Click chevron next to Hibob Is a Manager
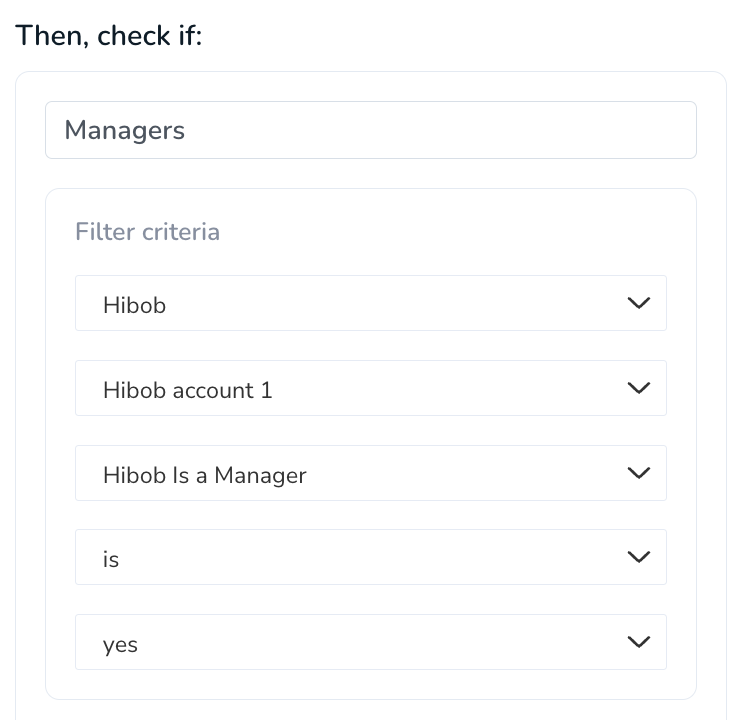This screenshot has width=742, height=720. 638,473
